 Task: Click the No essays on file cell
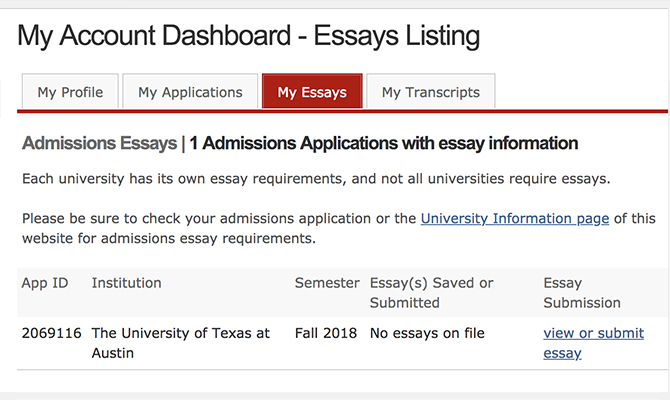(x=427, y=333)
